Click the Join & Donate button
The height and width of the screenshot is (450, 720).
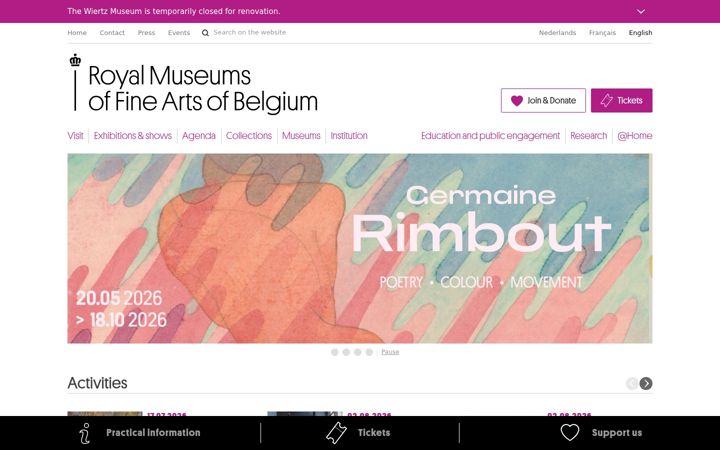pyautogui.click(x=543, y=101)
